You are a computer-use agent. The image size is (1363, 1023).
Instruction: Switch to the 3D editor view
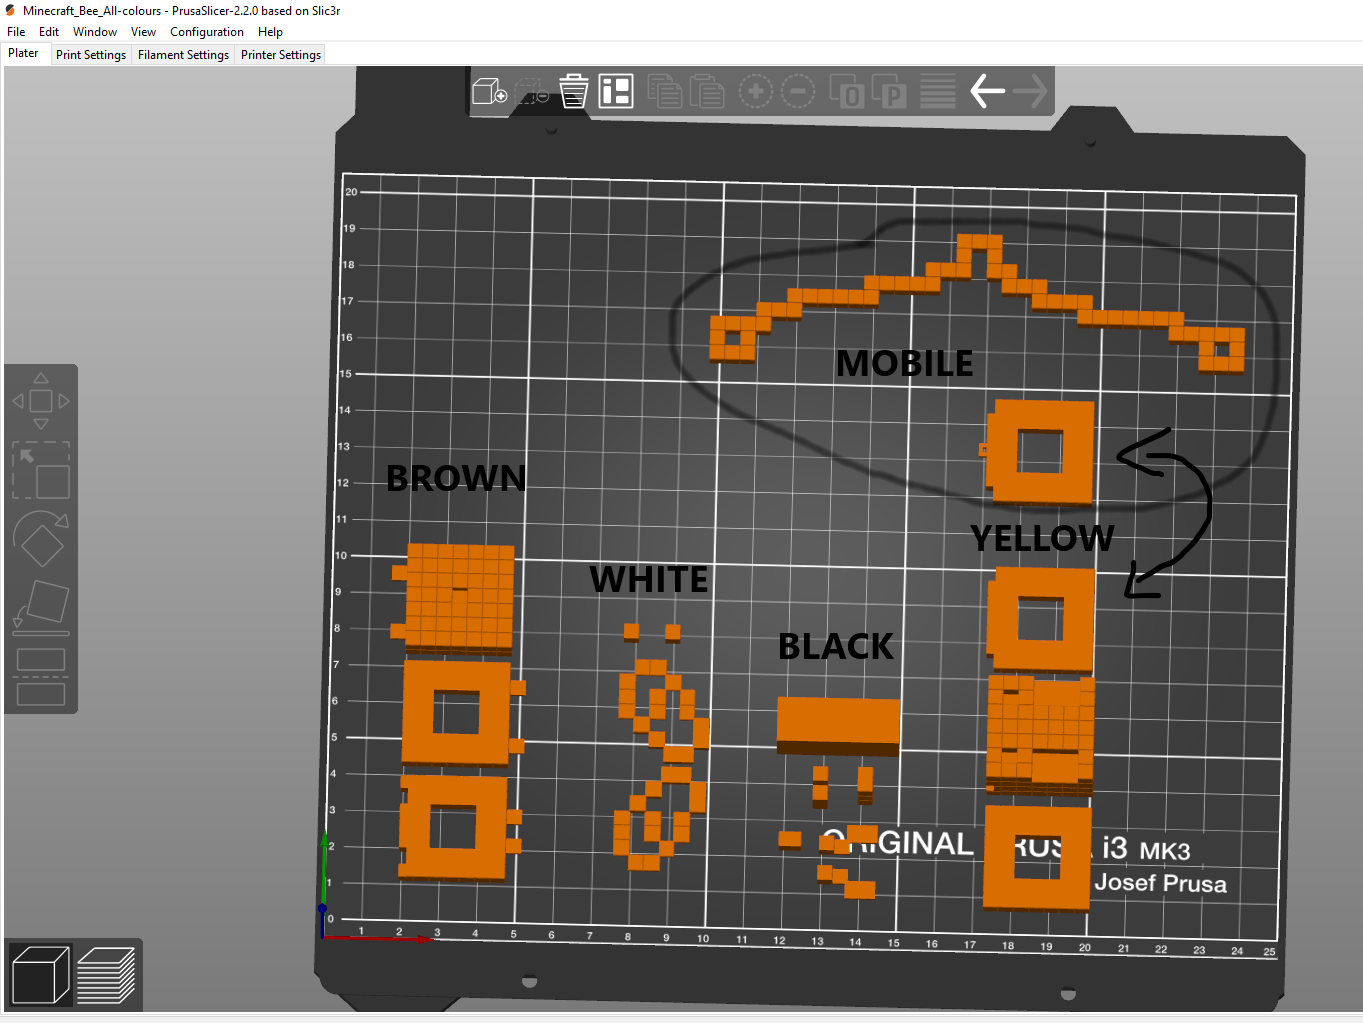coord(40,975)
